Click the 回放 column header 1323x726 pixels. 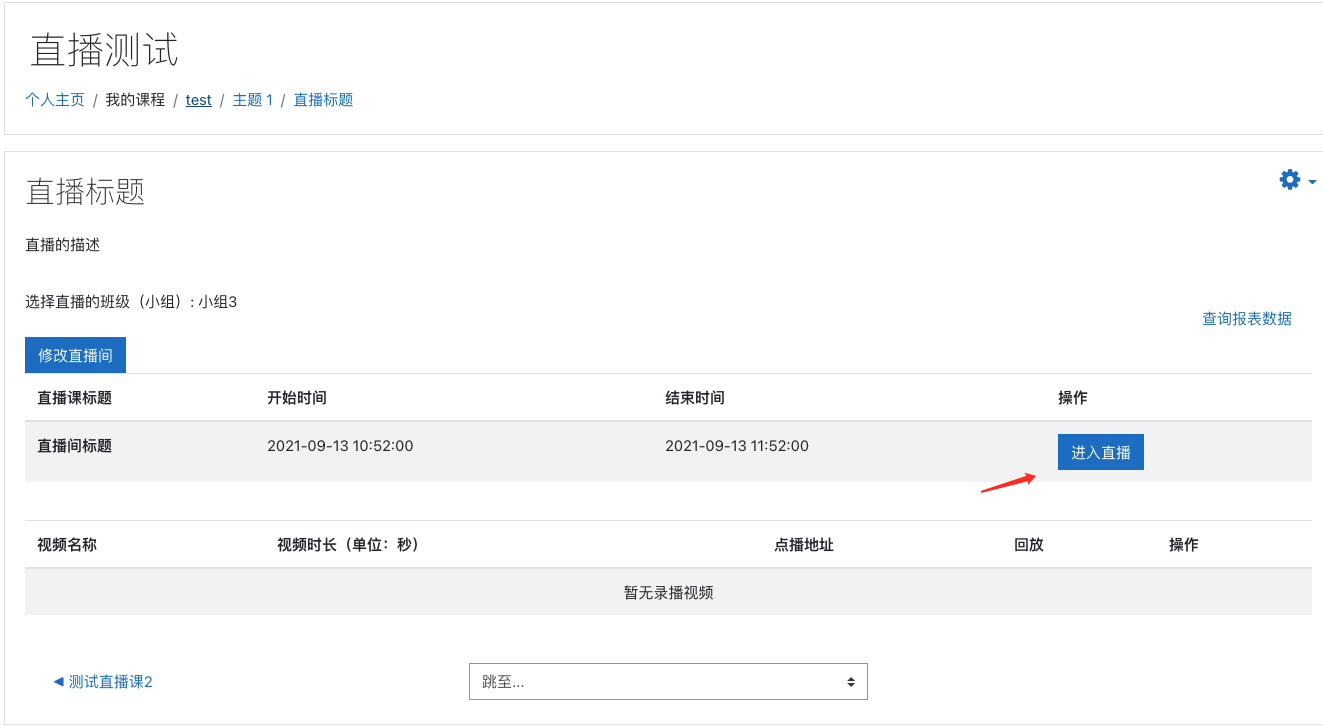coord(1029,545)
